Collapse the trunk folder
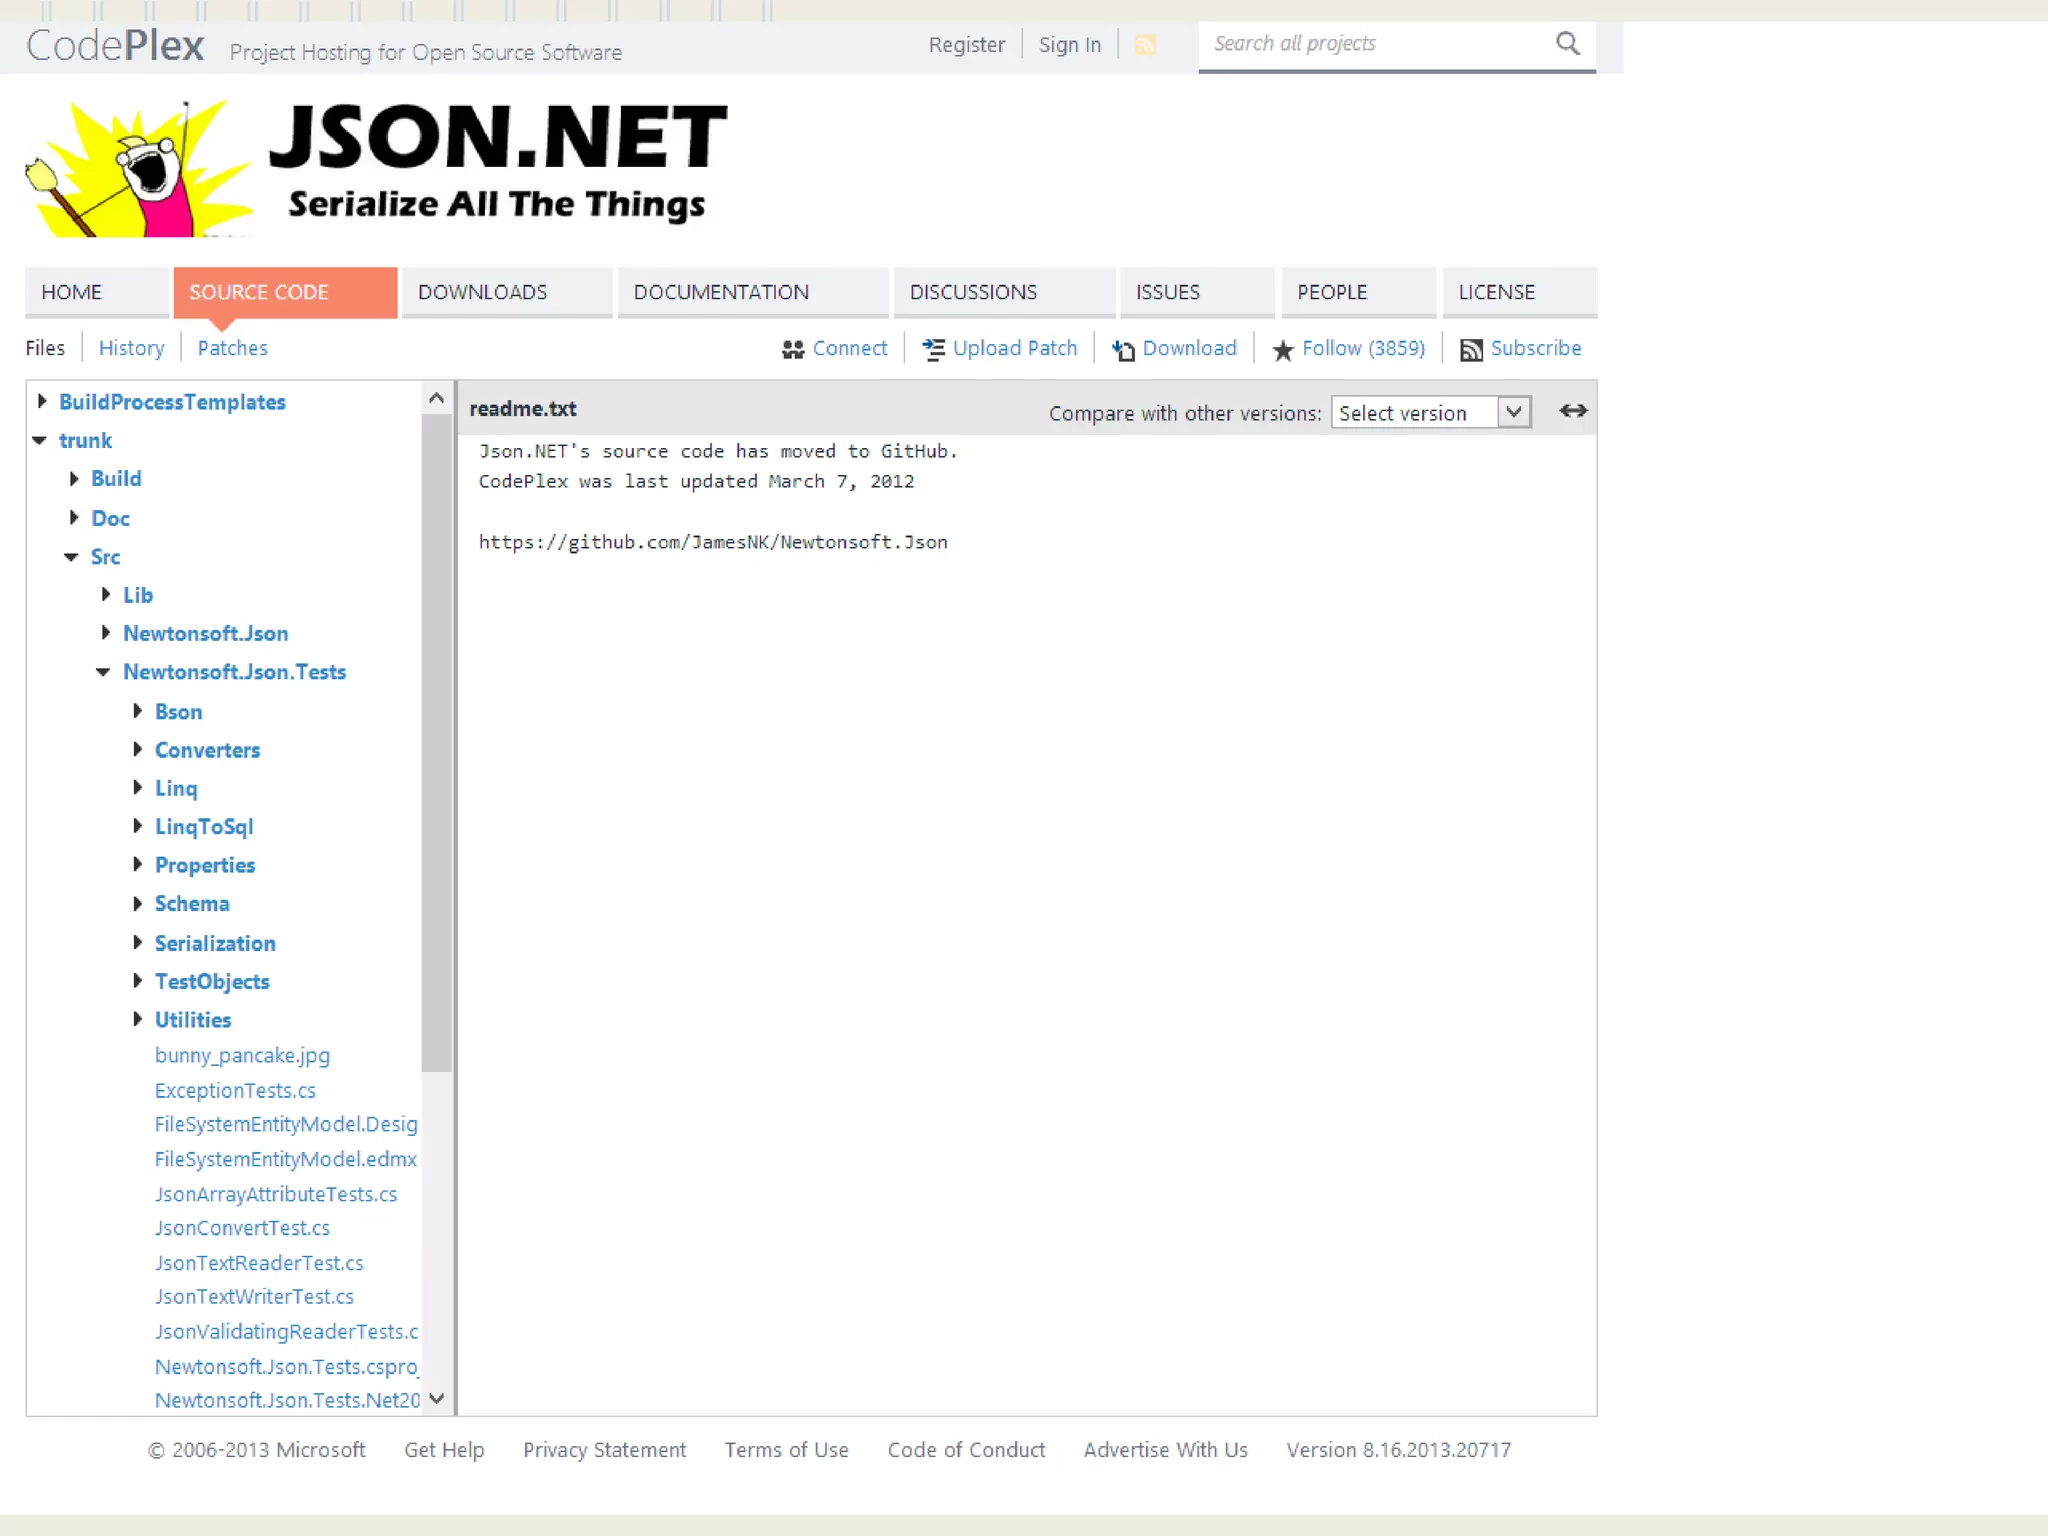2048x1536 pixels. [x=40, y=440]
